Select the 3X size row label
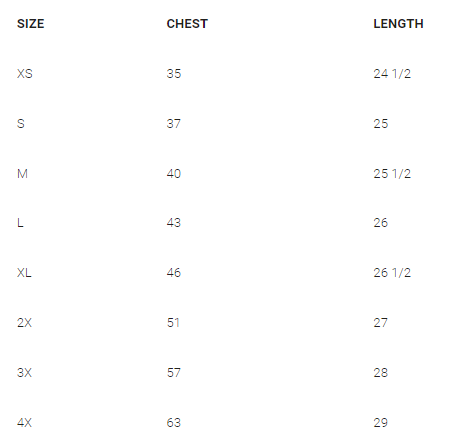The image size is (456, 448). coord(24,373)
